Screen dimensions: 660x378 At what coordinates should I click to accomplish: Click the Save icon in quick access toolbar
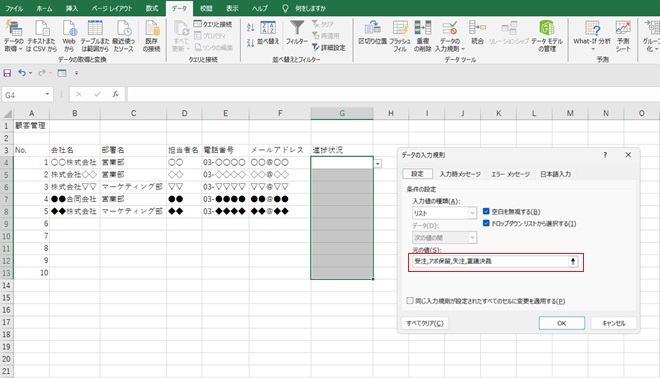point(7,73)
